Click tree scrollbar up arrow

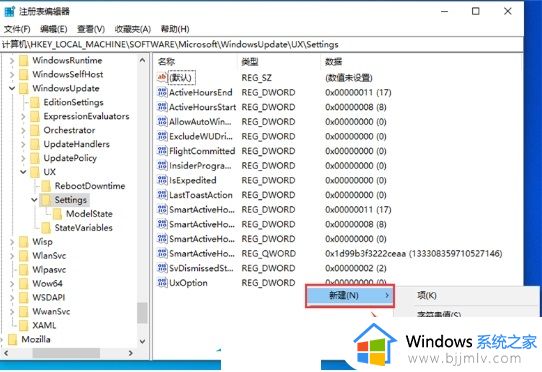click(x=142, y=61)
